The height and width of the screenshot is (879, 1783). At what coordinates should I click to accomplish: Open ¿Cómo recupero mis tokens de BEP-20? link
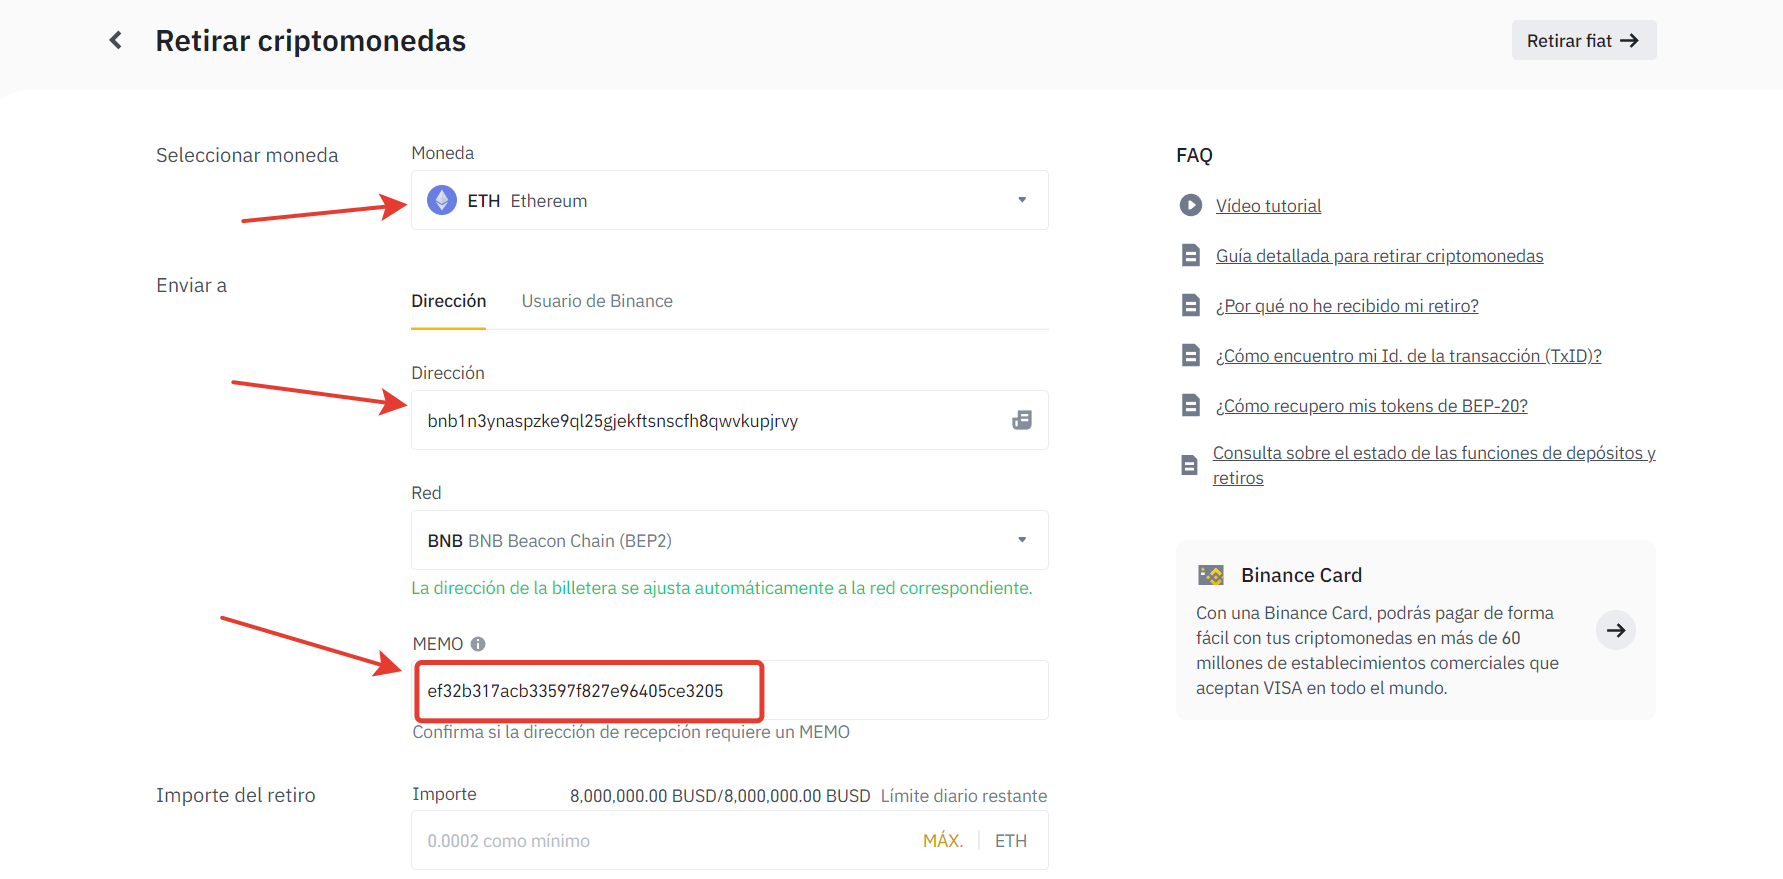pyautogui.click(x=1371, y=406)
